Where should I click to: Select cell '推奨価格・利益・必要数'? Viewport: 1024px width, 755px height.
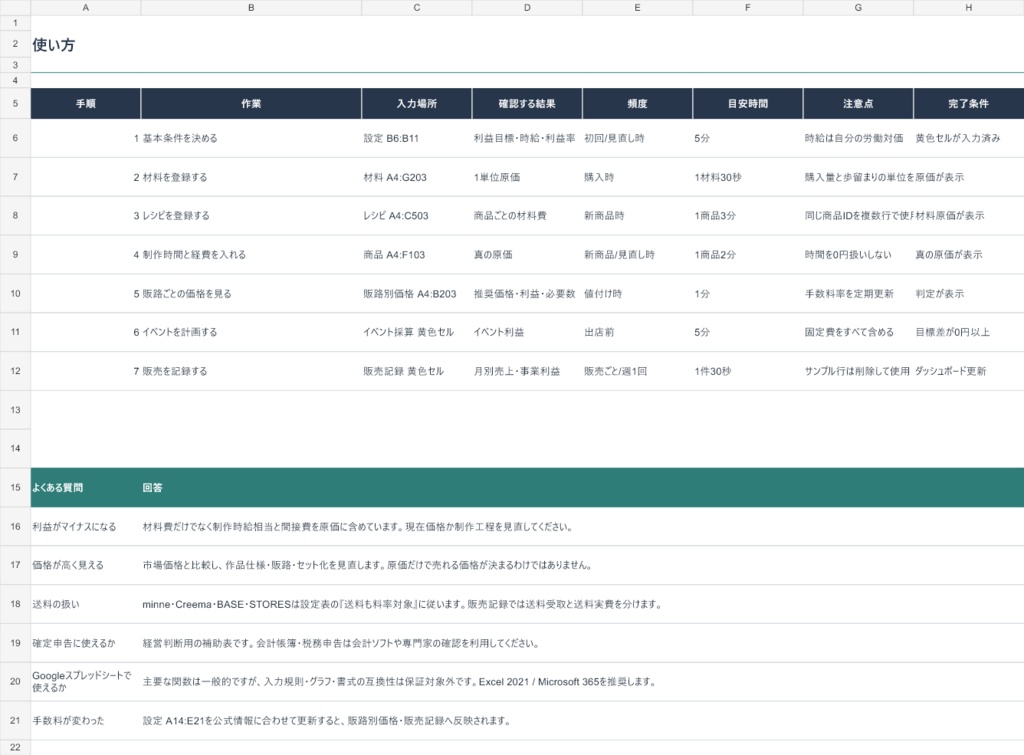(527, 294)
